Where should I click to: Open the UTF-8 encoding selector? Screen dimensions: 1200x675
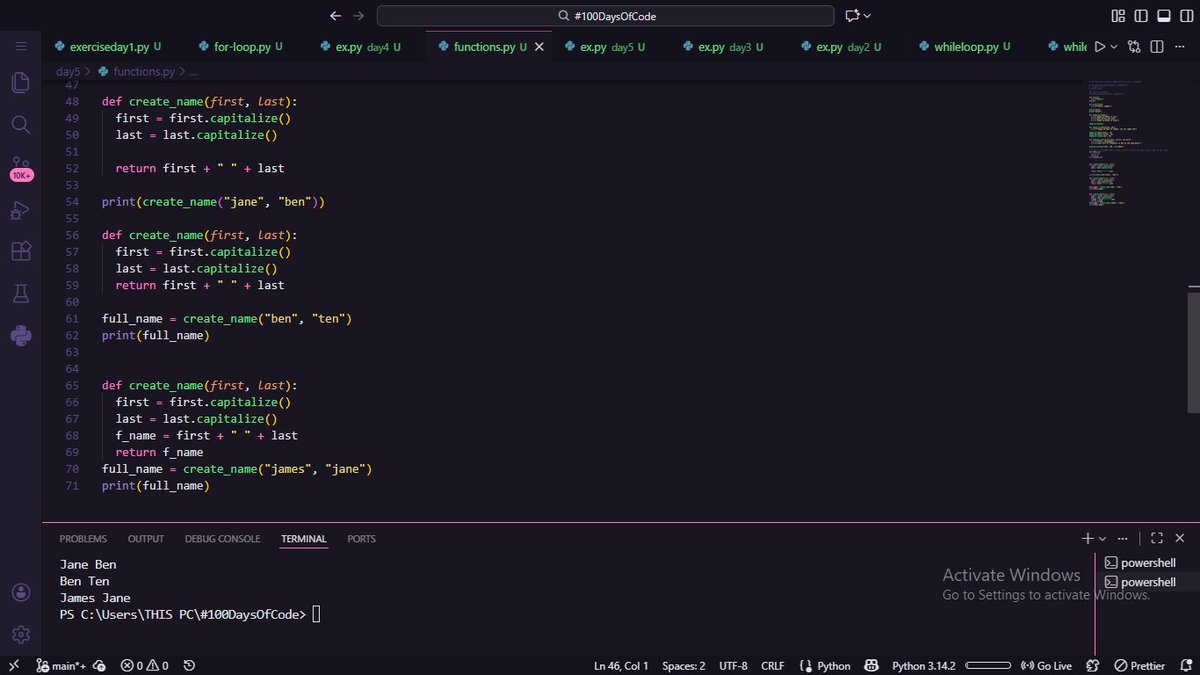point(732,665)
